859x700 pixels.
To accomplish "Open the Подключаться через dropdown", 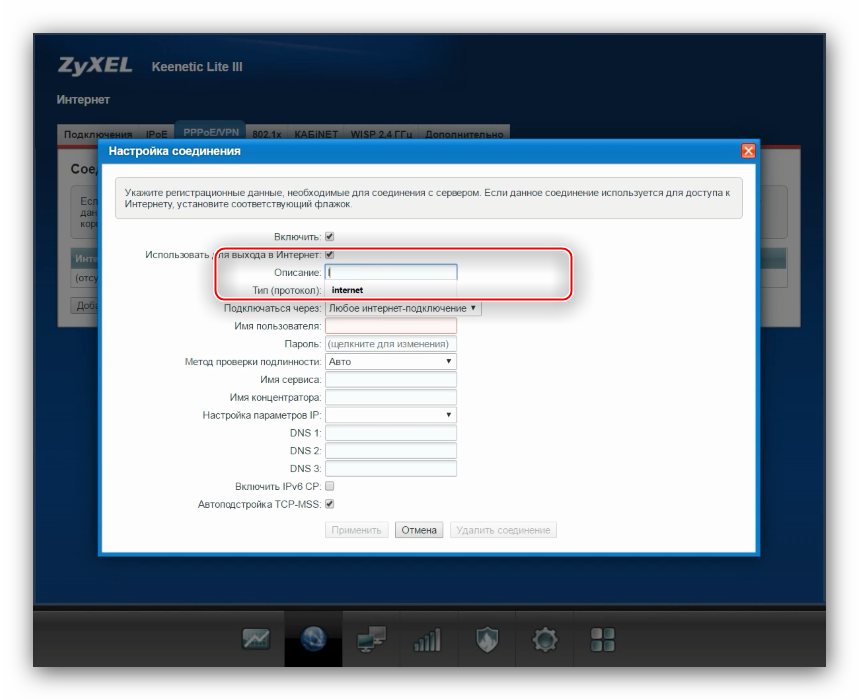I will click(x=403, y=308).
